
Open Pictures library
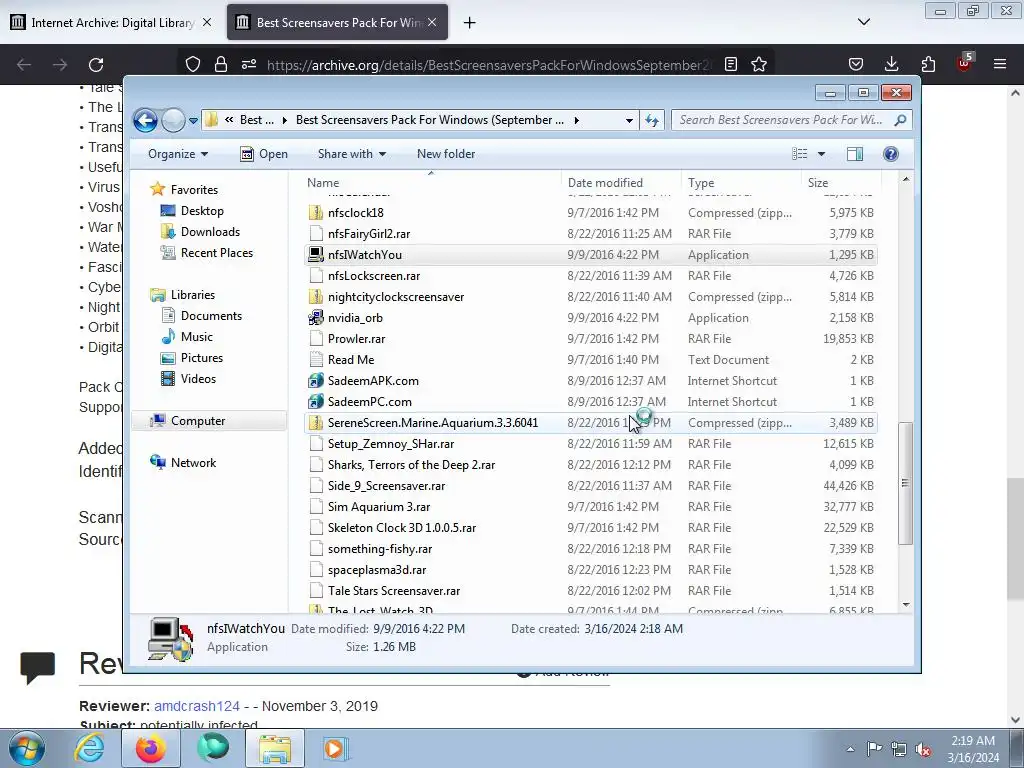[x=202, y=358]
